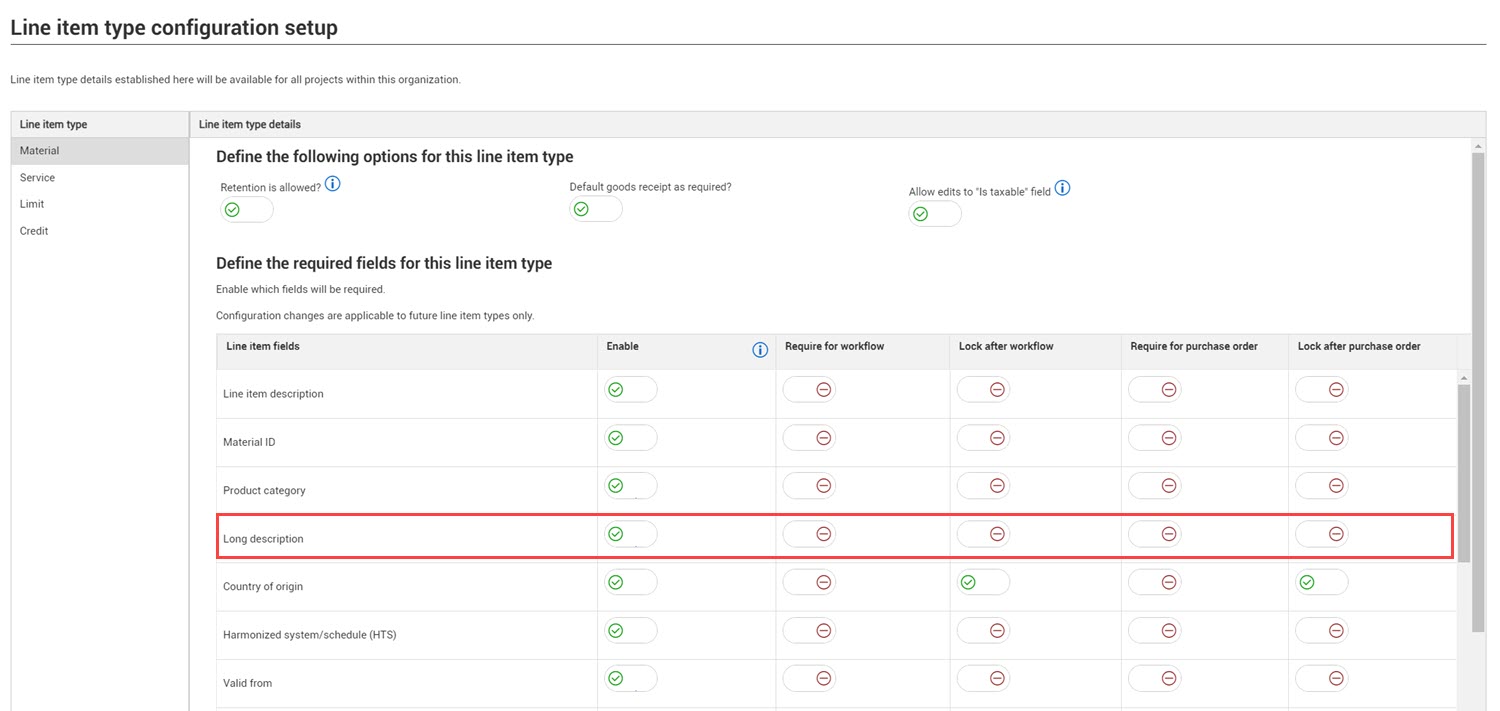The width and height of the screenshot is (1500, 711).
Task: Select the Material line item type
Action: [100, 151]
